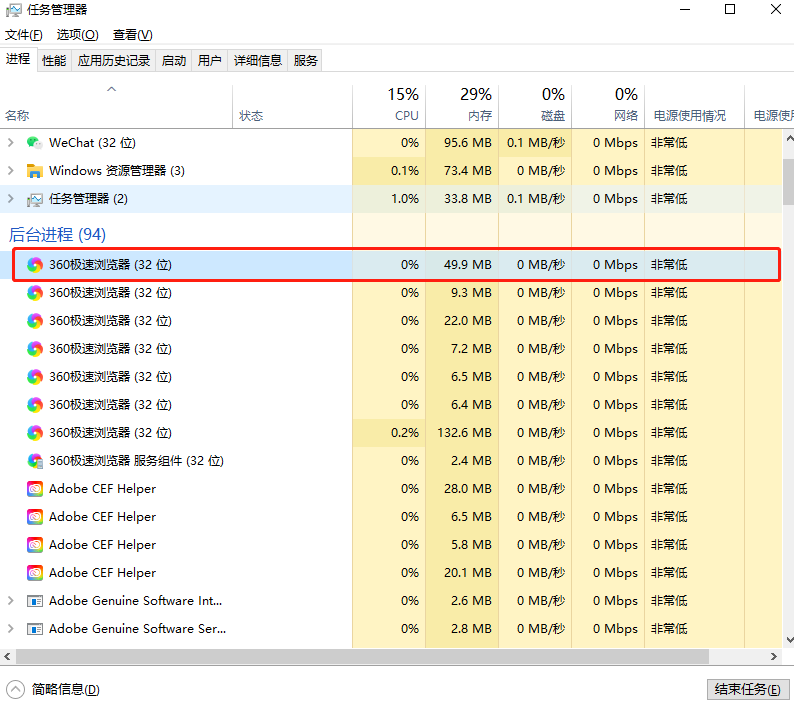Viewport: 794px width, 710px height.
Task: Expand the Windows 资源管理器 process group
Action: [10, 171]
